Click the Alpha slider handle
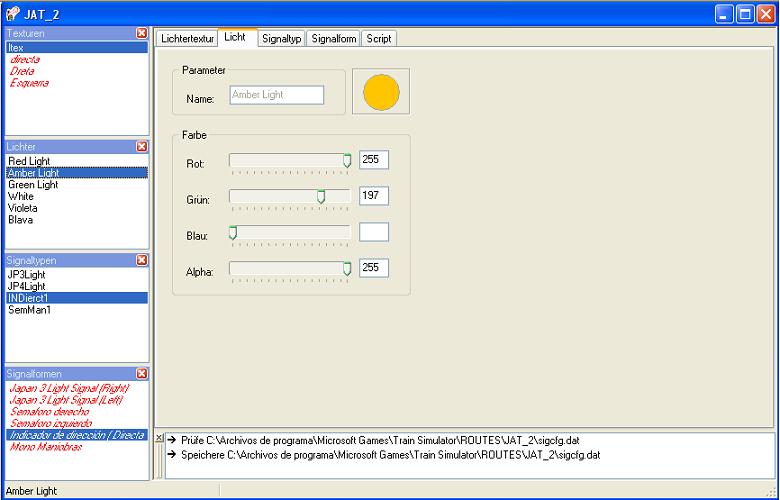The height and width of the screenshot is (500, 780). tap(347, 268)
